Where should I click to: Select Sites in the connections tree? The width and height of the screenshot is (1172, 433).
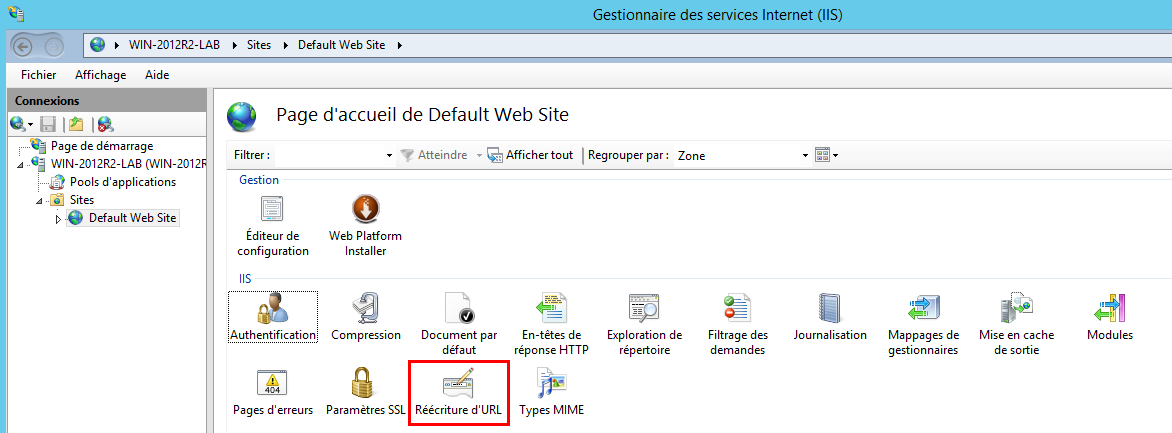[81, 200]
